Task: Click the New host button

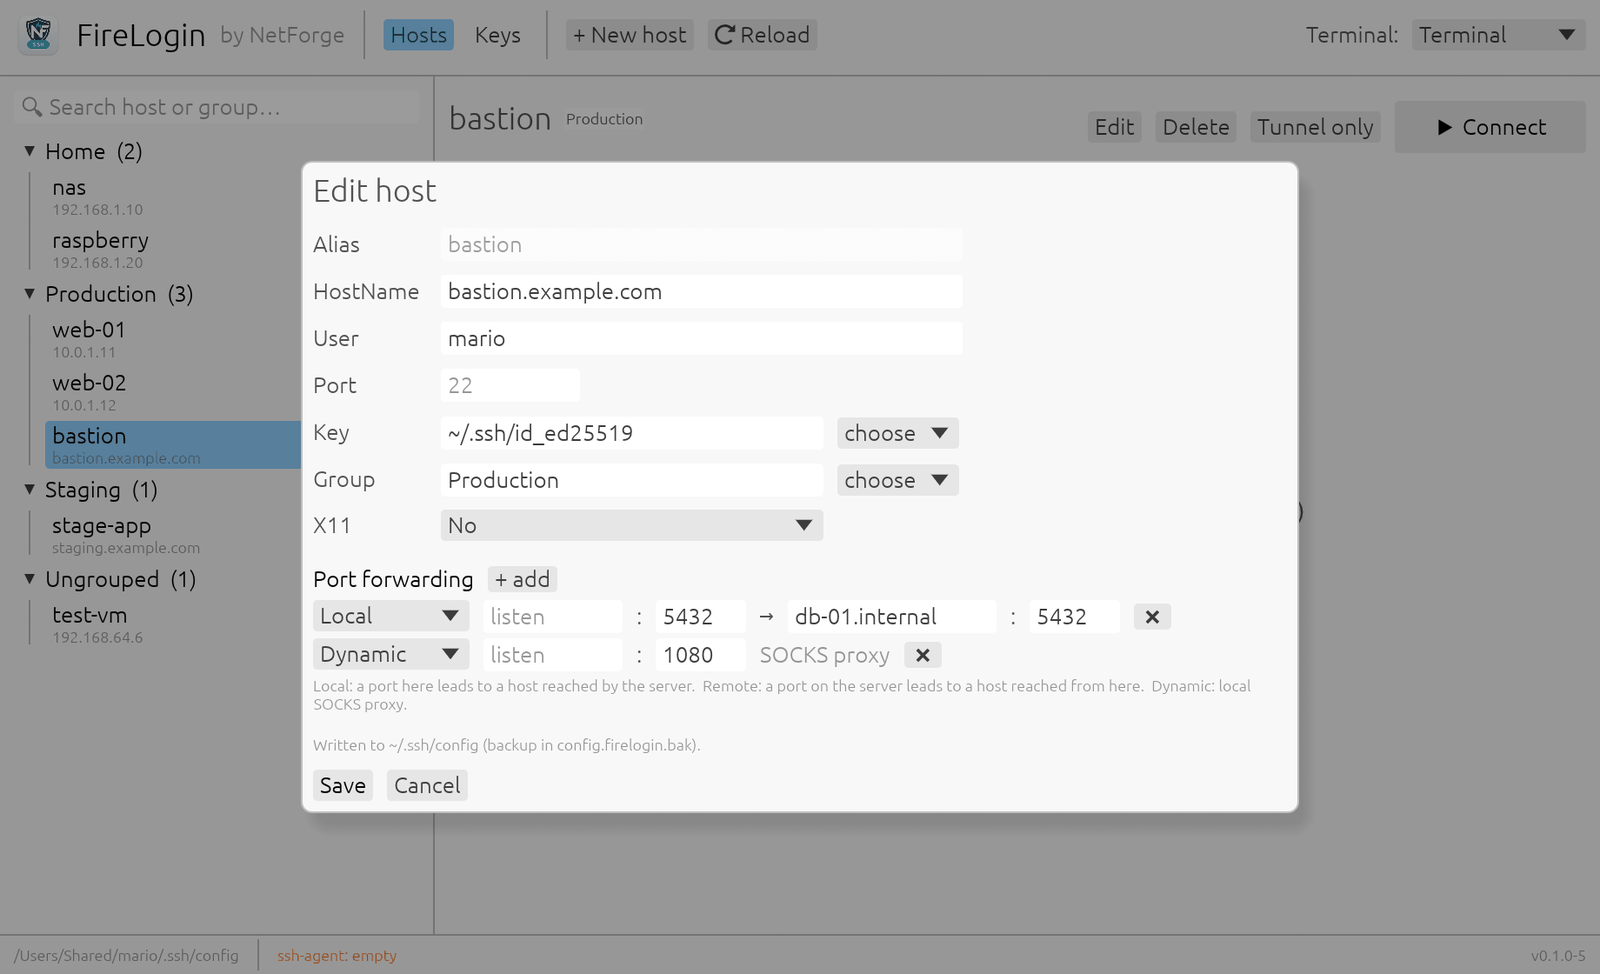Action: point(629,35)
